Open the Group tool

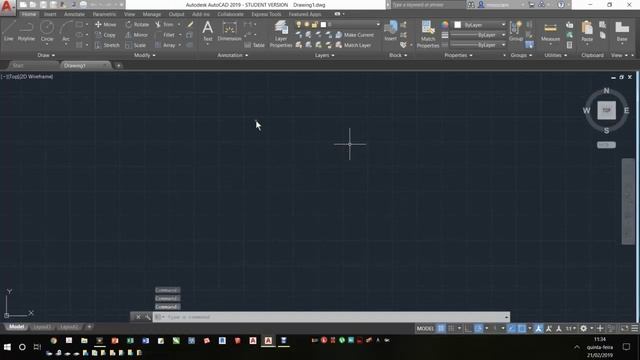(516, 31)
